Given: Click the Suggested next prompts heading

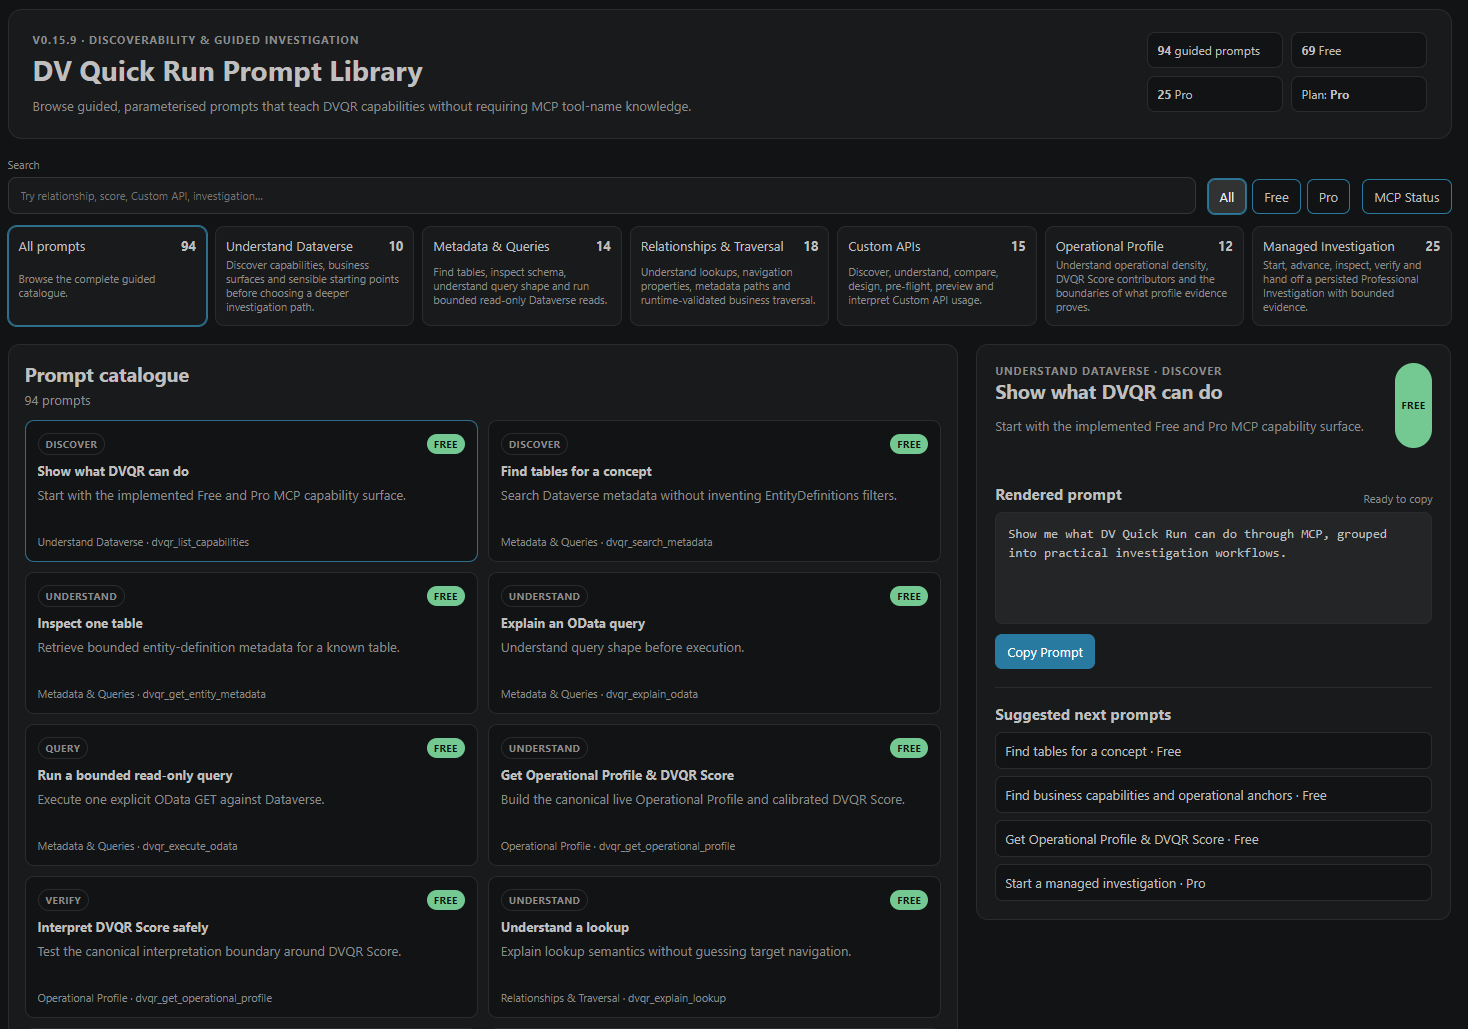Looking at the screenshot, I should tap(1083, 715).
